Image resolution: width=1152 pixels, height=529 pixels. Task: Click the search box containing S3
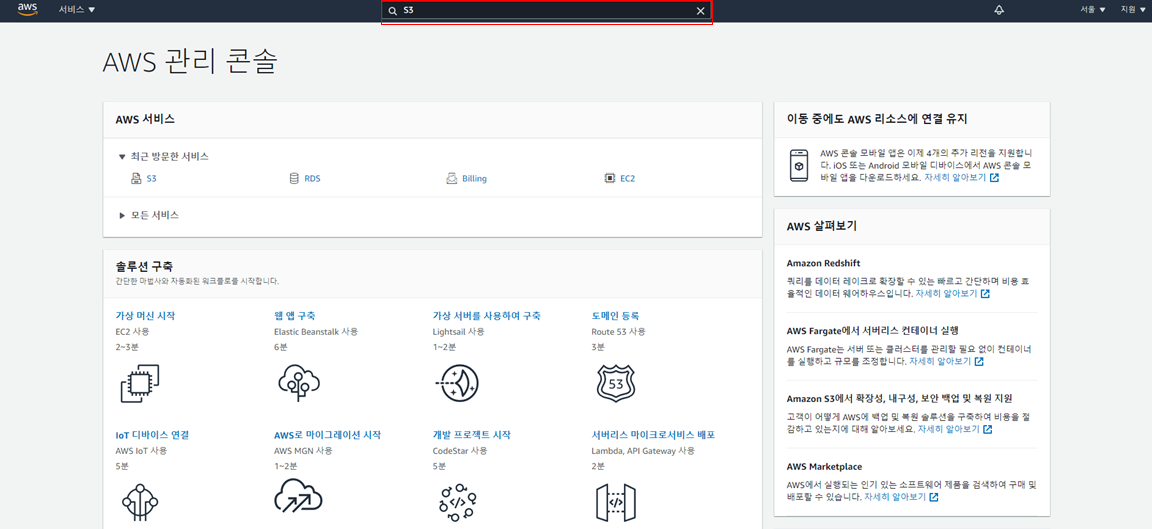point(547,11)
